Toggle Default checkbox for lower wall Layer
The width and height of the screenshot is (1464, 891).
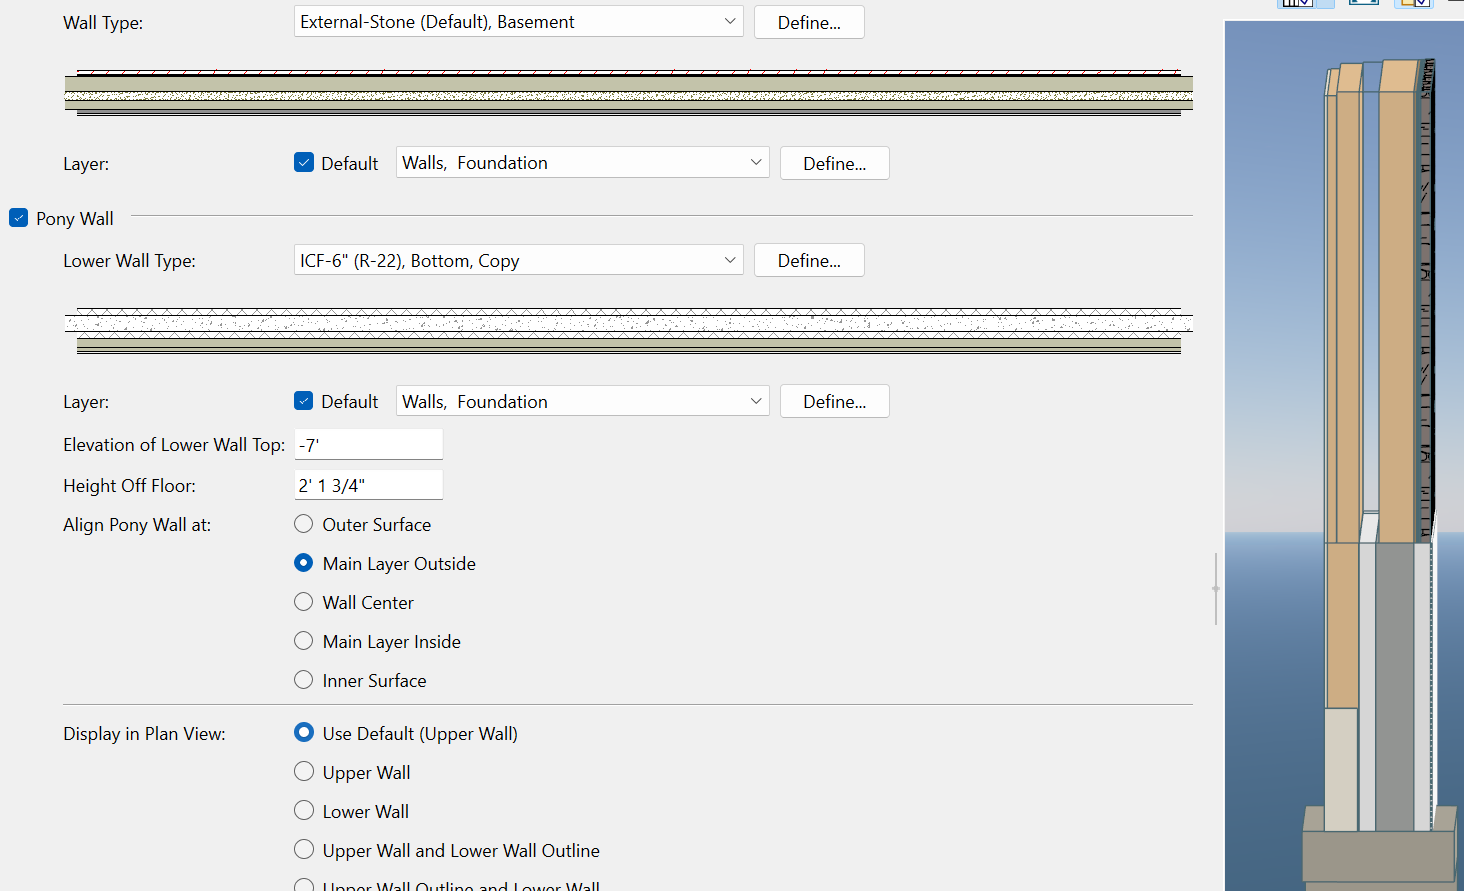[304, 401]
